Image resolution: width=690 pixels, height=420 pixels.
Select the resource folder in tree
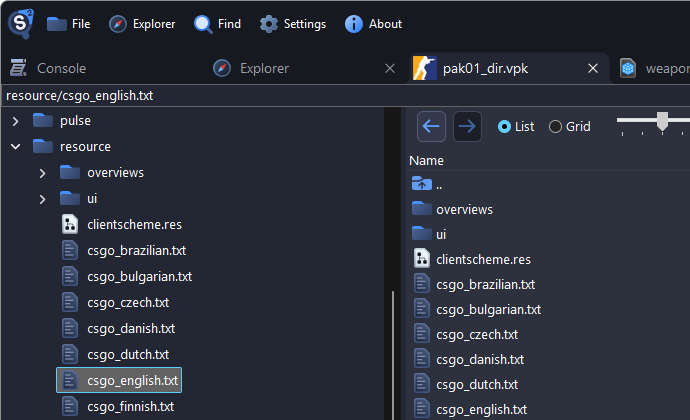[72, 147]
